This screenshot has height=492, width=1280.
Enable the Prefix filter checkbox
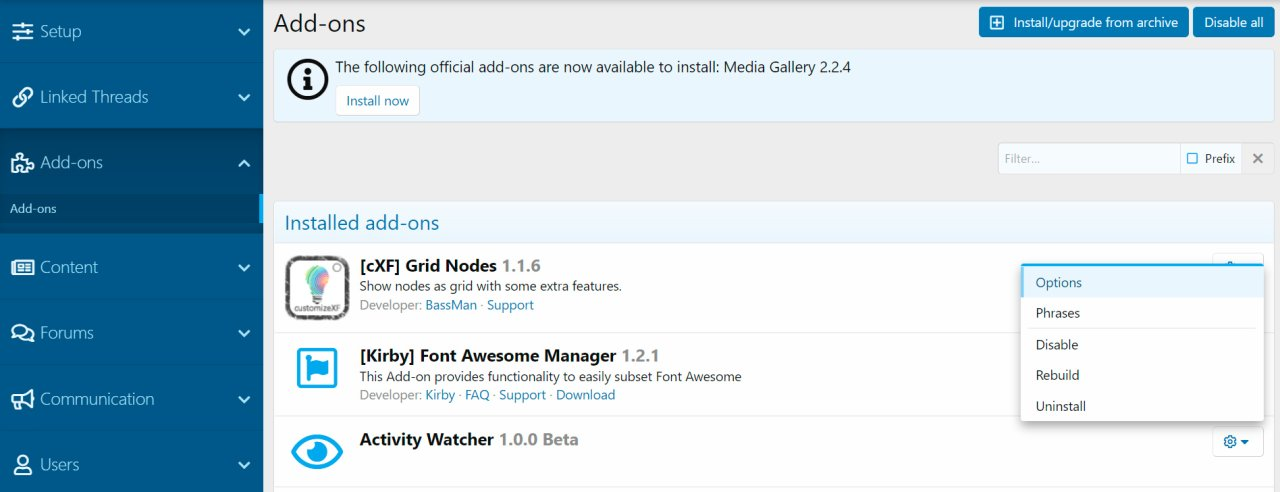coord(1192,158)
